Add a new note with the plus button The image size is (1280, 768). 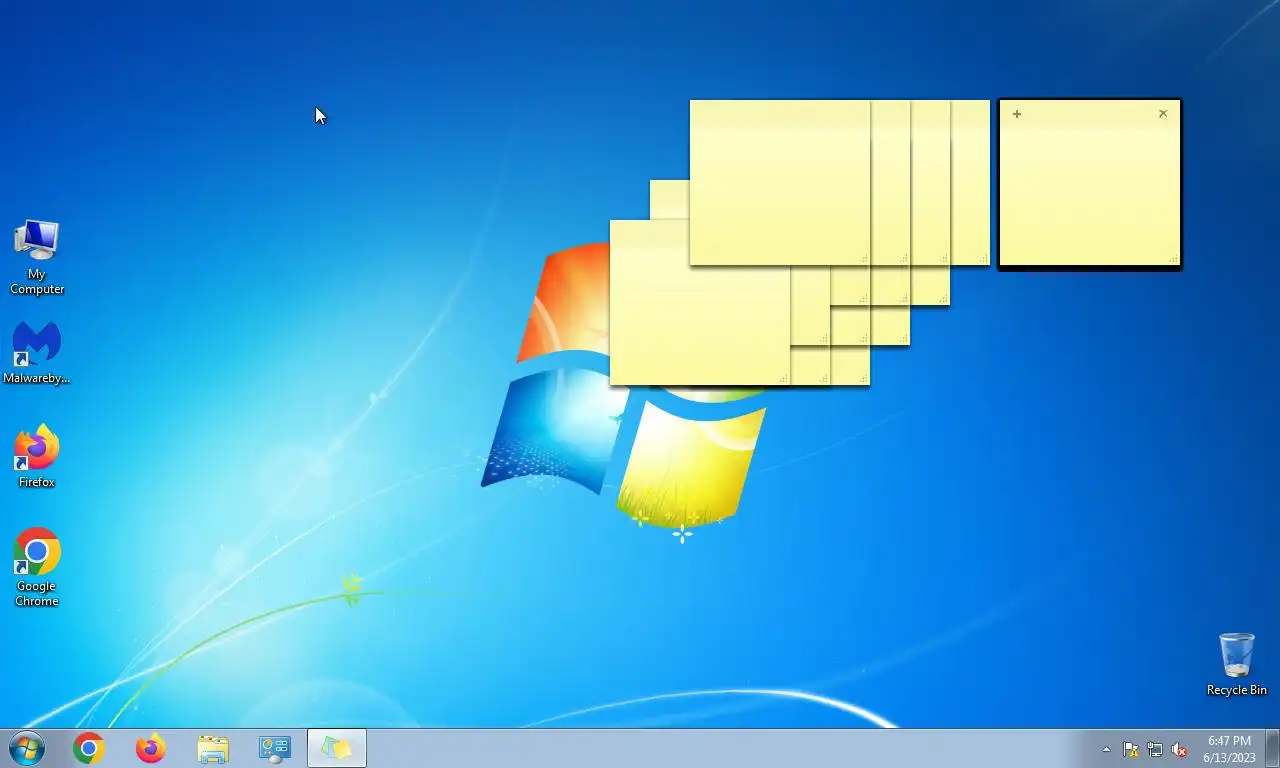pos(1017,114)
